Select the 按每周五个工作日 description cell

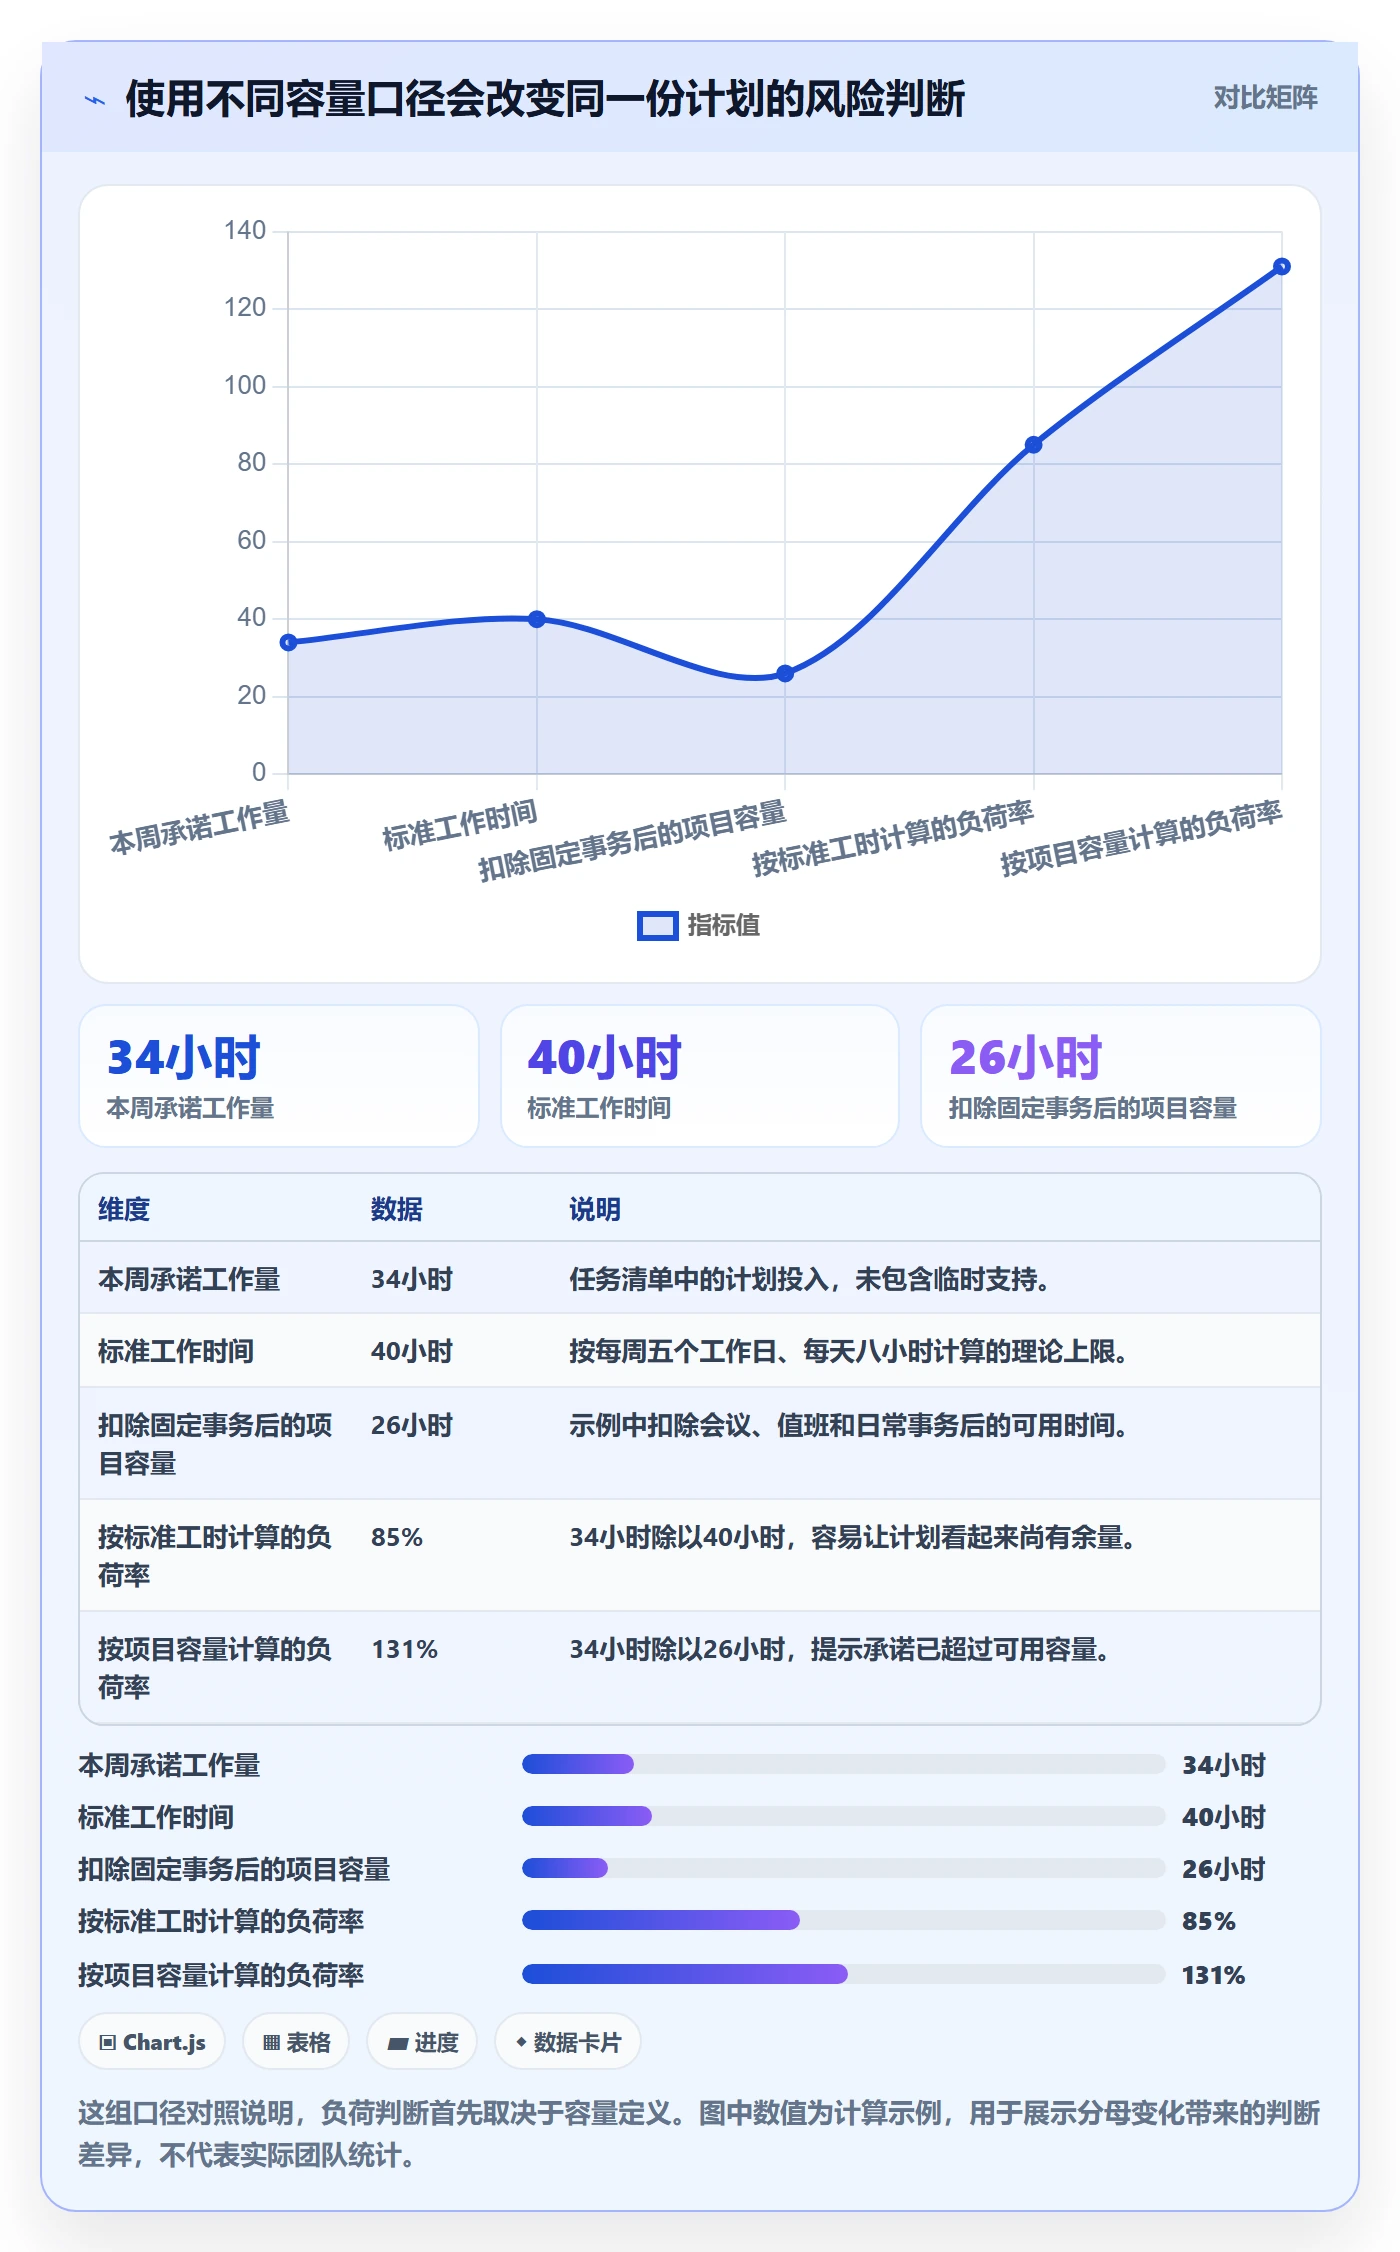[849, 1351]
